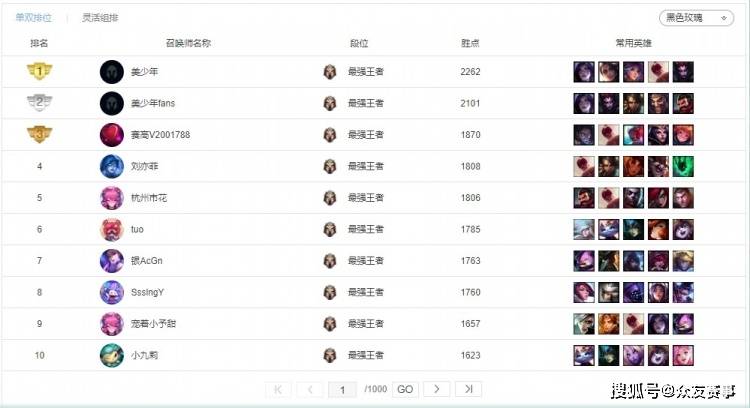Click the GO button in pagination
750x408 pixels.
pyautogui.click(x=404, y=389)
